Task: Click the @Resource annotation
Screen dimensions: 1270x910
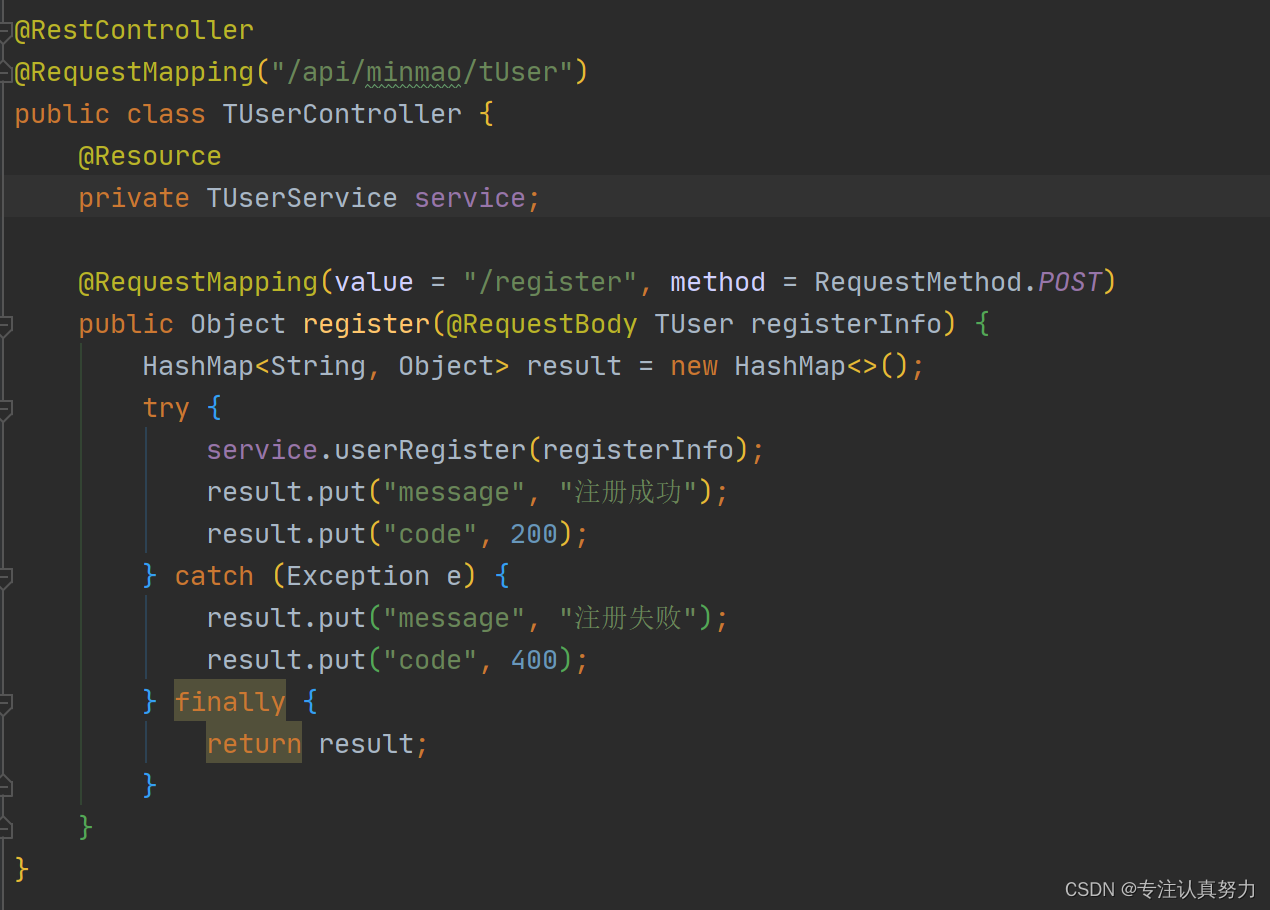Action: coord(150,157)
